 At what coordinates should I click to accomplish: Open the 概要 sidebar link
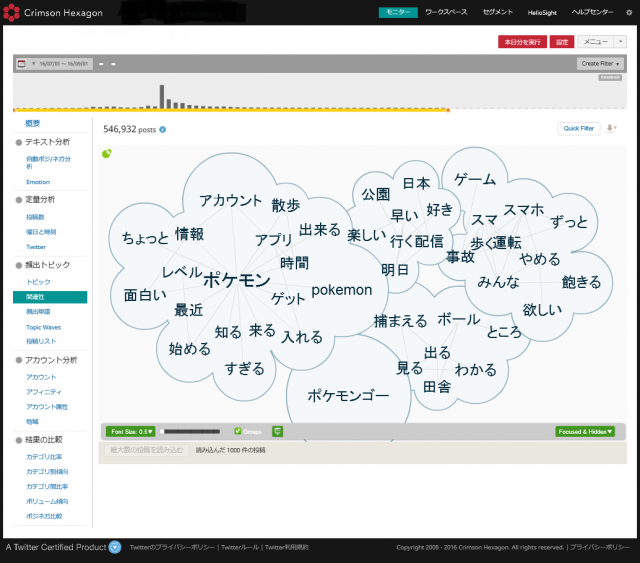point(33,123)
